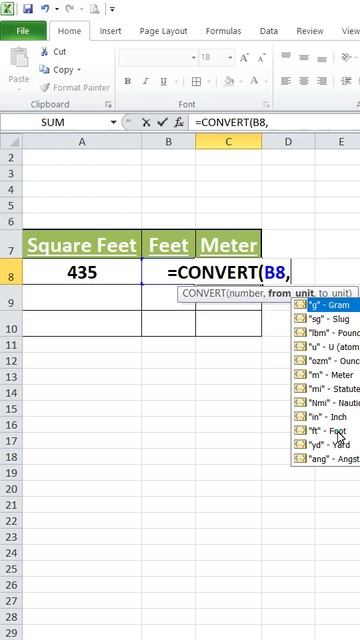Click the Format Painter button

click(x=75, y=88)
